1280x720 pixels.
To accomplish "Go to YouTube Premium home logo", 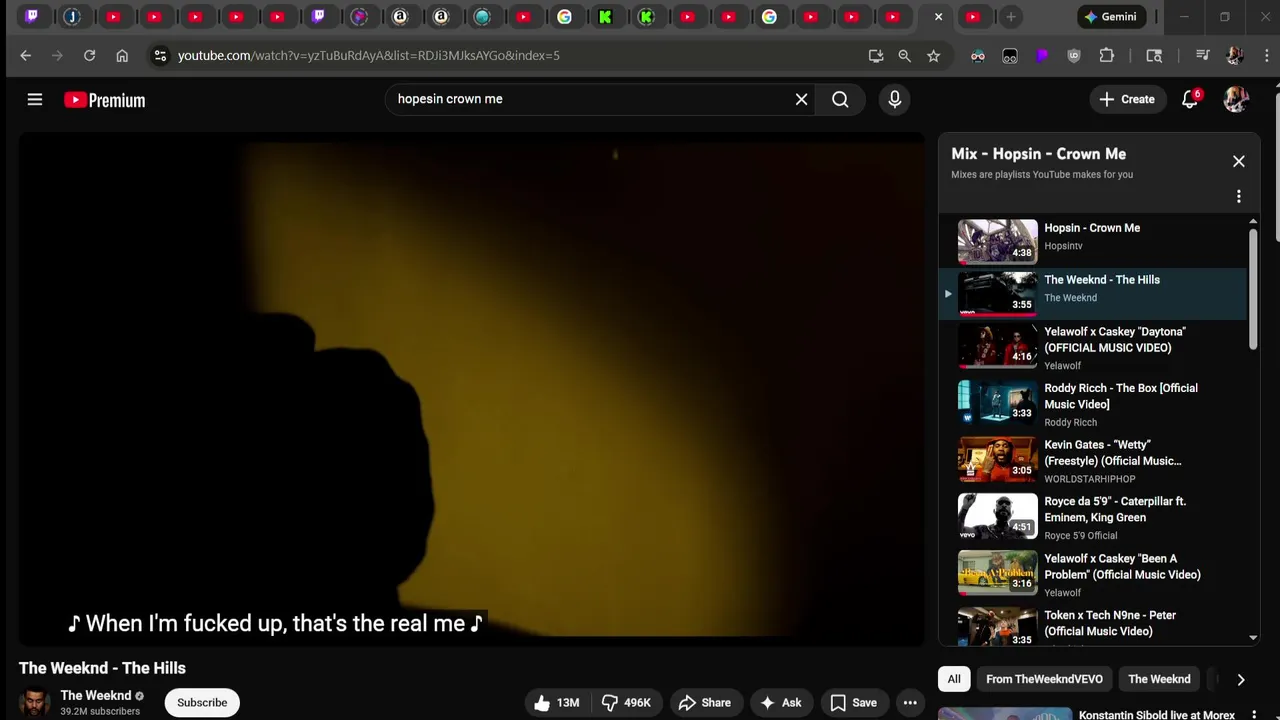I will coord(104,100).
